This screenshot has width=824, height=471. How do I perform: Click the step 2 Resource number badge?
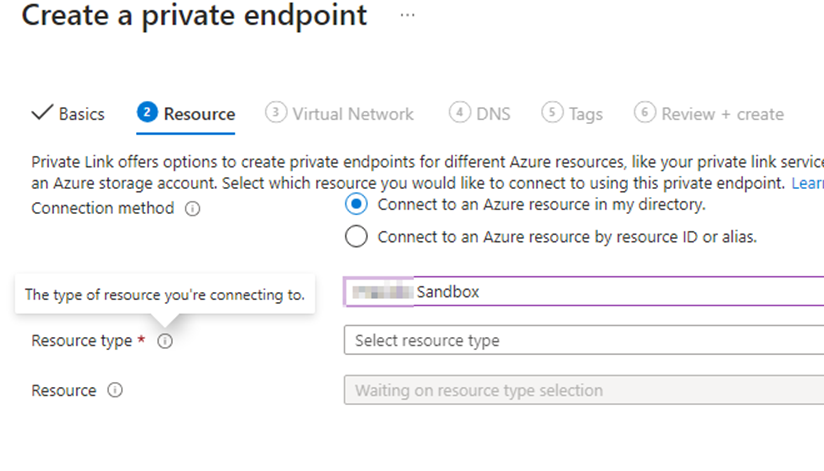(x=147, y=112)
